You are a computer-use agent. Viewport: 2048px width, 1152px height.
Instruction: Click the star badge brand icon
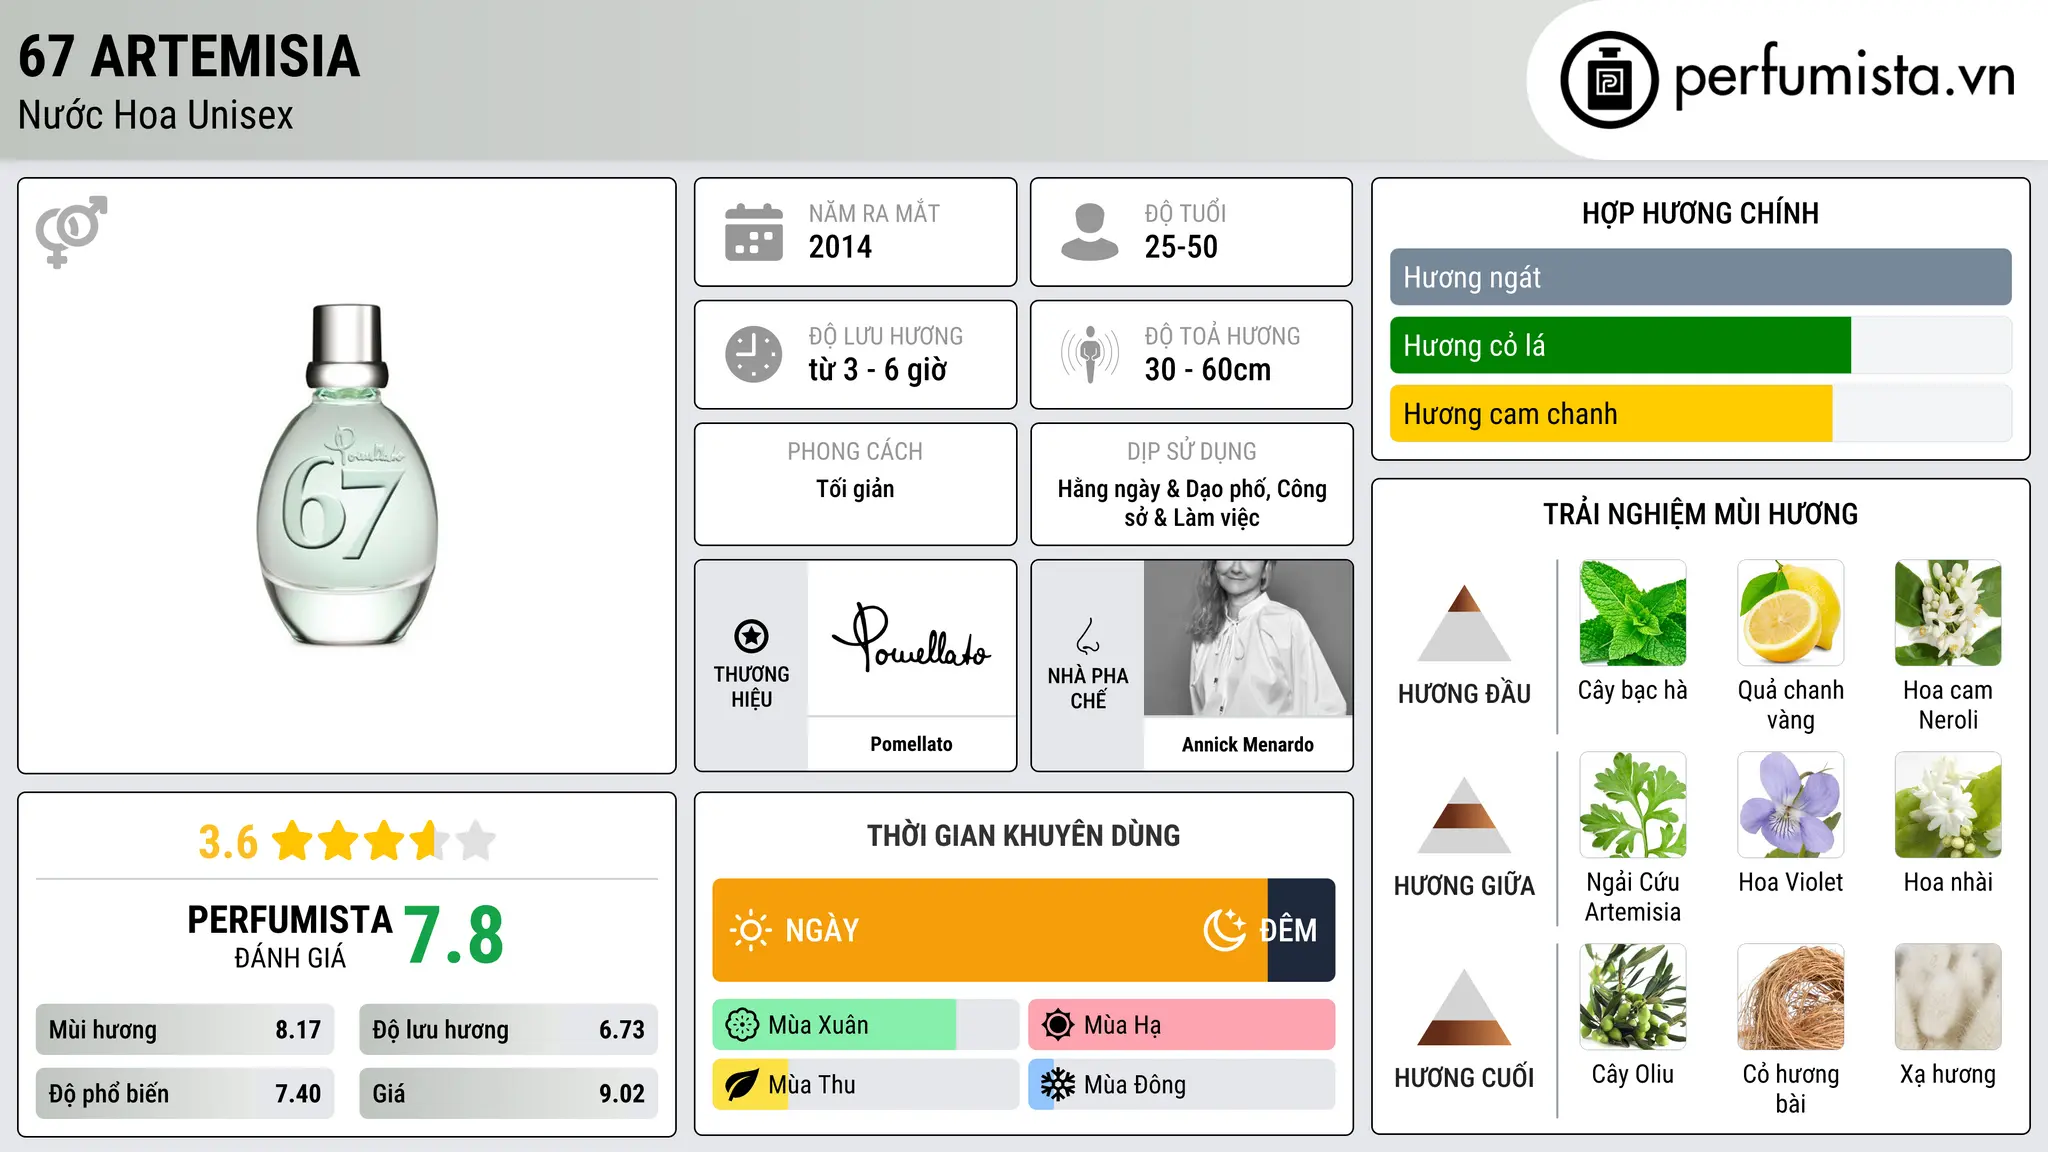(751, 635)
